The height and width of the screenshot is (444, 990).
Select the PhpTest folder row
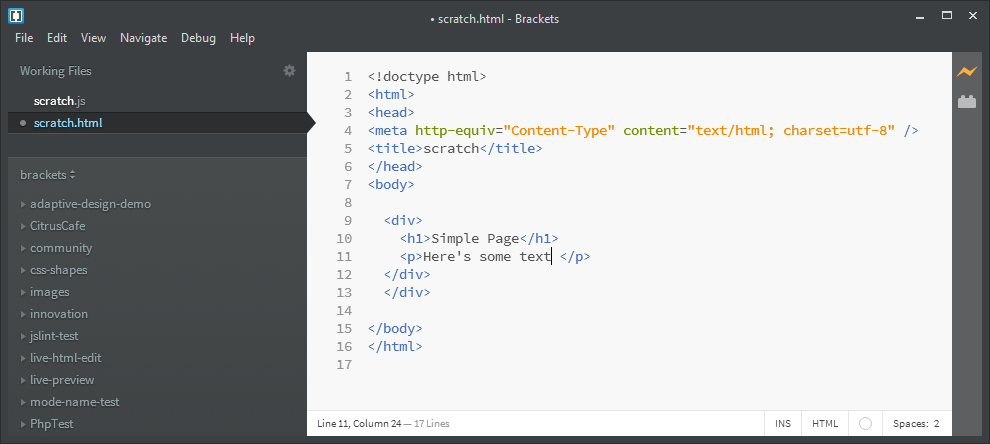[x=157, y=424]
